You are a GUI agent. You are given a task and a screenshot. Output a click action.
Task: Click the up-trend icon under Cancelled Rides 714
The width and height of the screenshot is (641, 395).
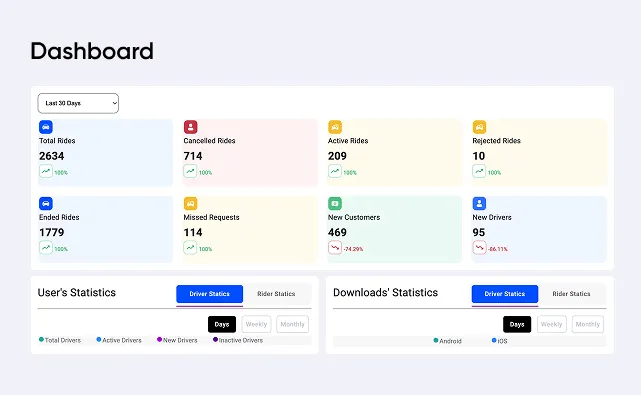190,171
